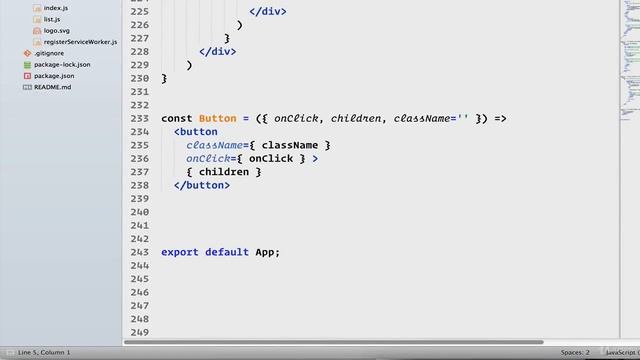The image size is (640, 360).
Task: Click line number 243 in the gutter
Action: (140, 252)
